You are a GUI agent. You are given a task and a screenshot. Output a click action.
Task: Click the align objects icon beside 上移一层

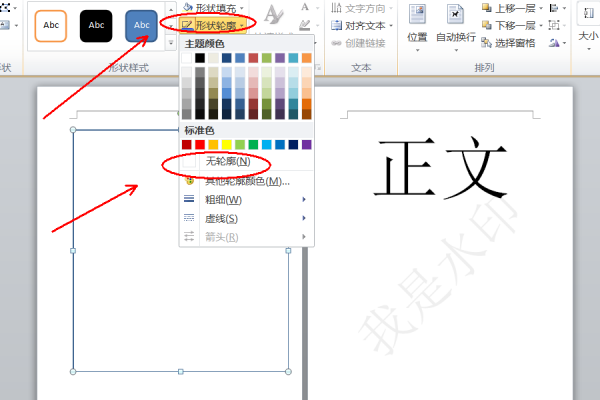(x=554, y=8)
